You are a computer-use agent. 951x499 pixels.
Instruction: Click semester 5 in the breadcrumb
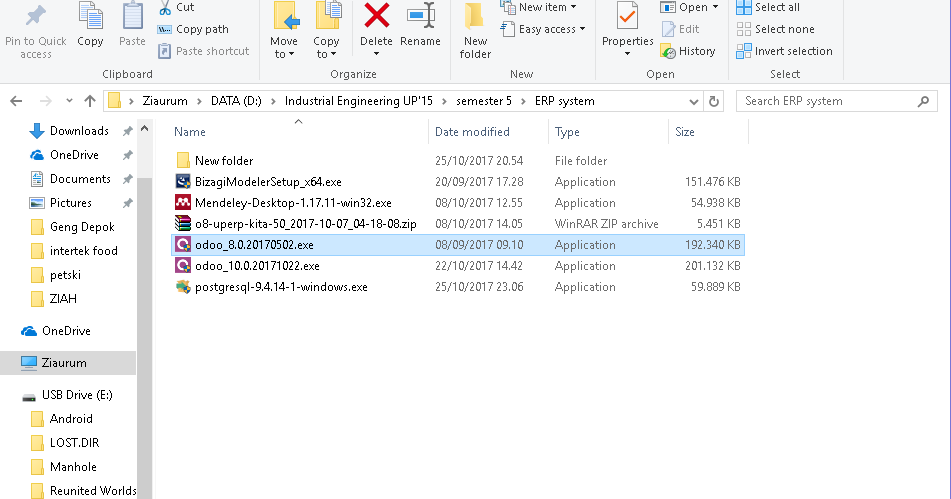pos(483,101)
